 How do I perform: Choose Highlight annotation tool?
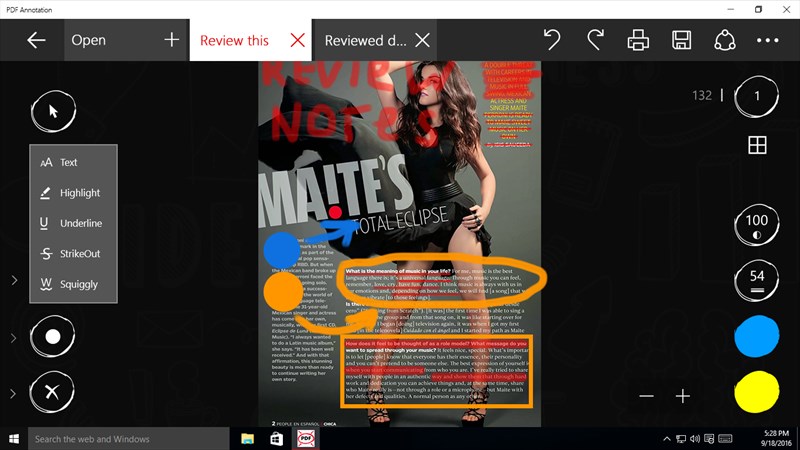pyautogui.click(x=73, y=193)
